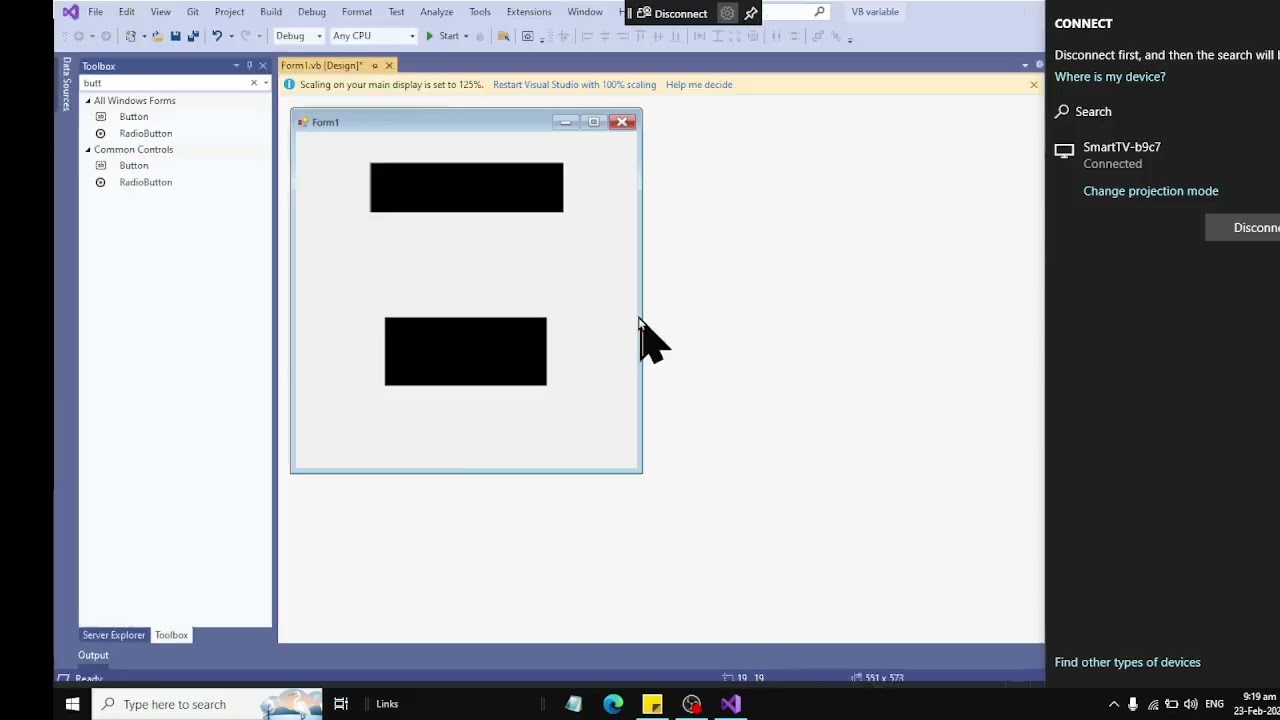Click Change projection mode link
The image size is (1280, 720).
coord(1151,191)
